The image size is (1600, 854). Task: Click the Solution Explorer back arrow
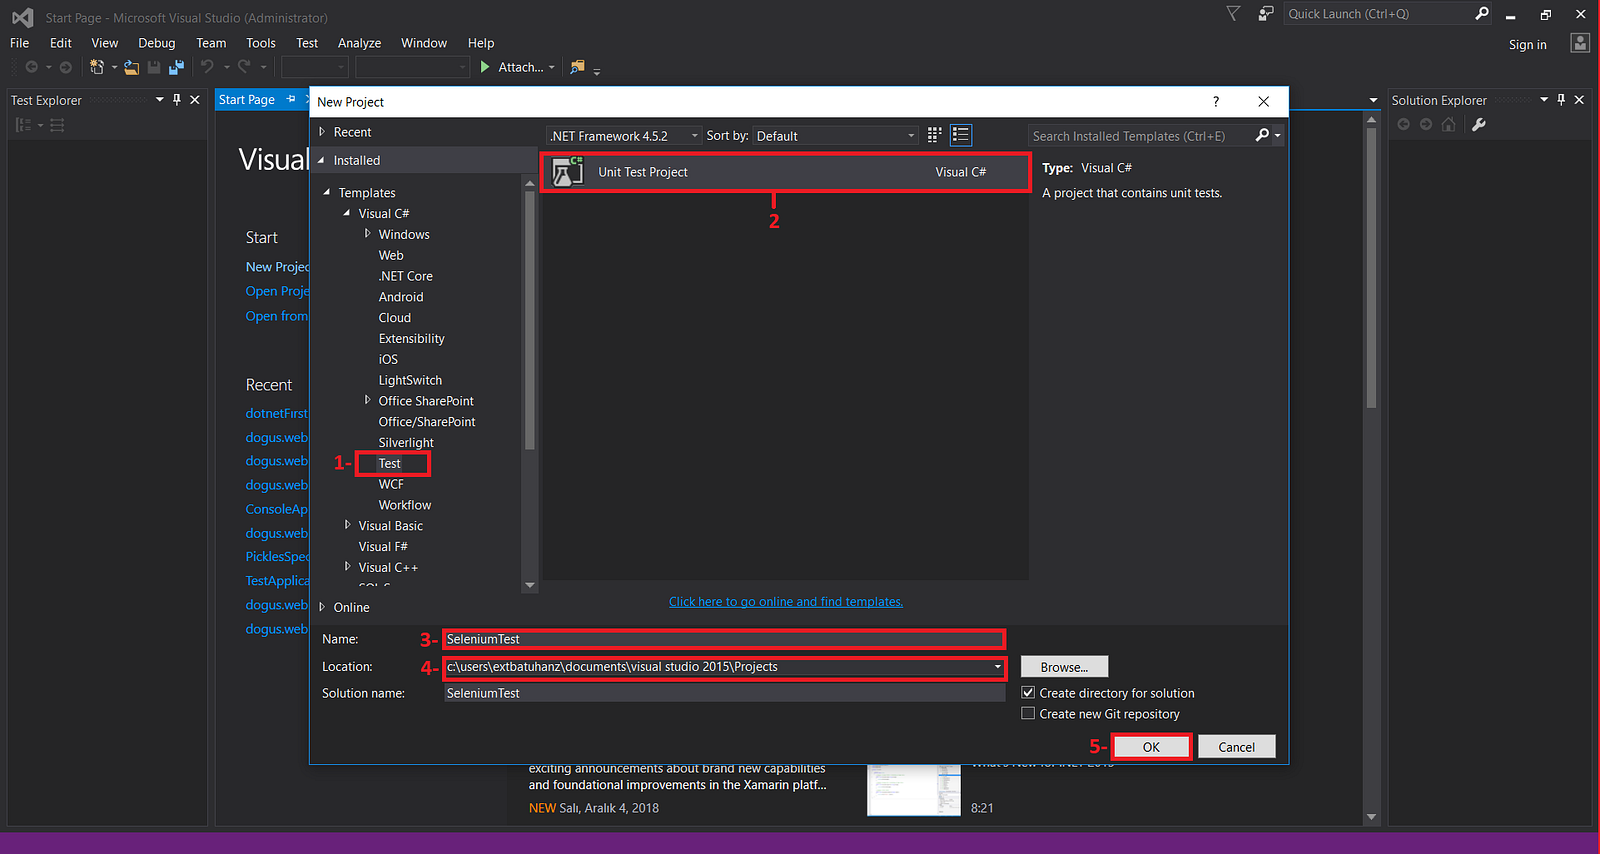pyautogui.click(x=1404, y=124)
